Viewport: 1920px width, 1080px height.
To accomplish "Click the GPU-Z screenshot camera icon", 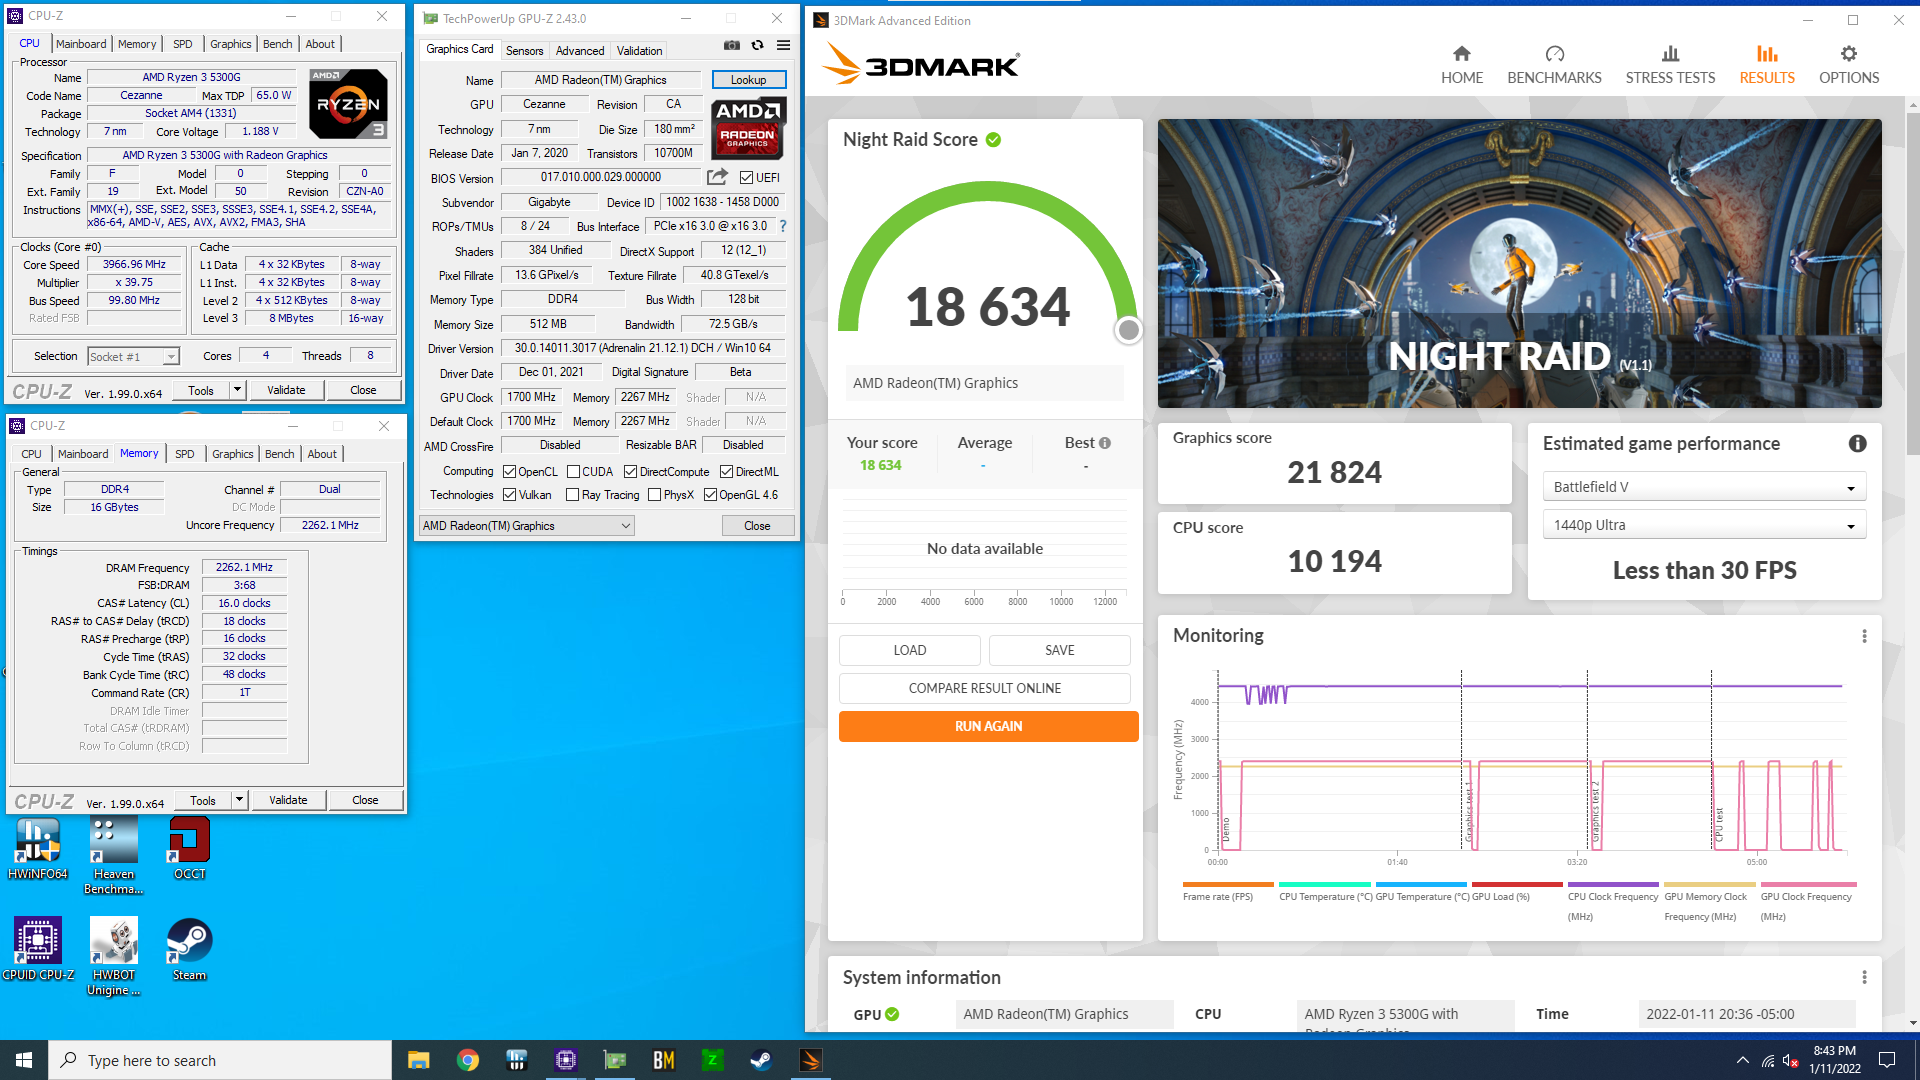I will 732,45.
